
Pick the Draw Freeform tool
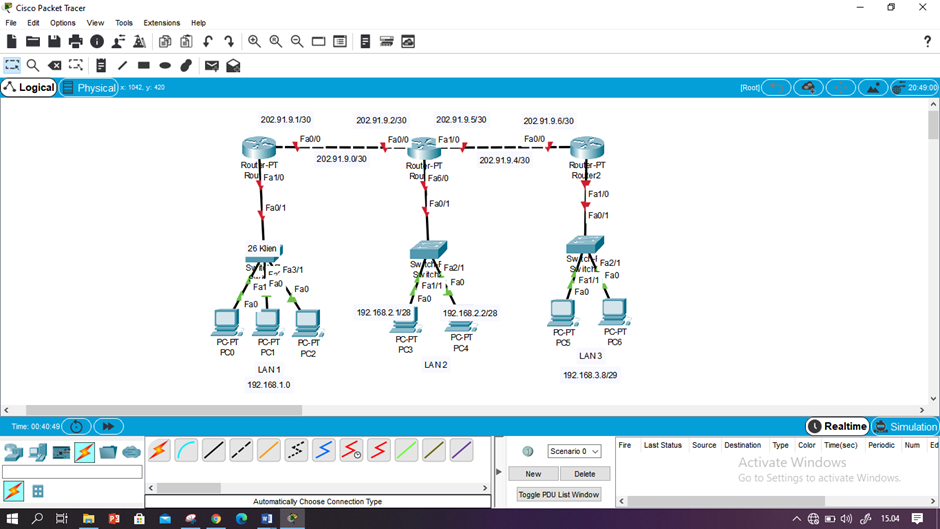(186, 65)
